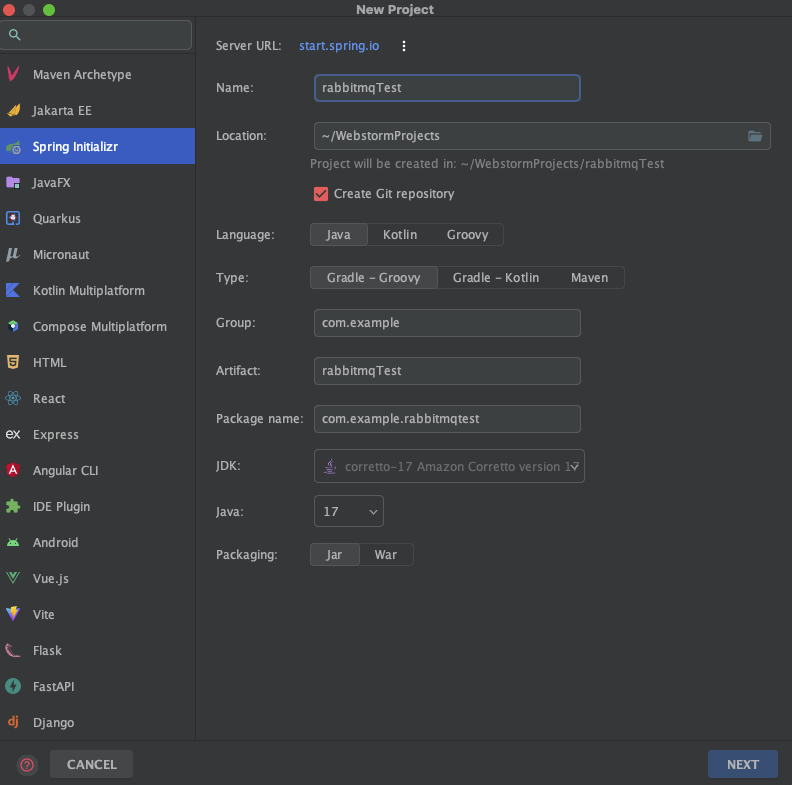Click the search magnifier icon
The height and width of the screenshot is (785, 792).
point(15,34)
